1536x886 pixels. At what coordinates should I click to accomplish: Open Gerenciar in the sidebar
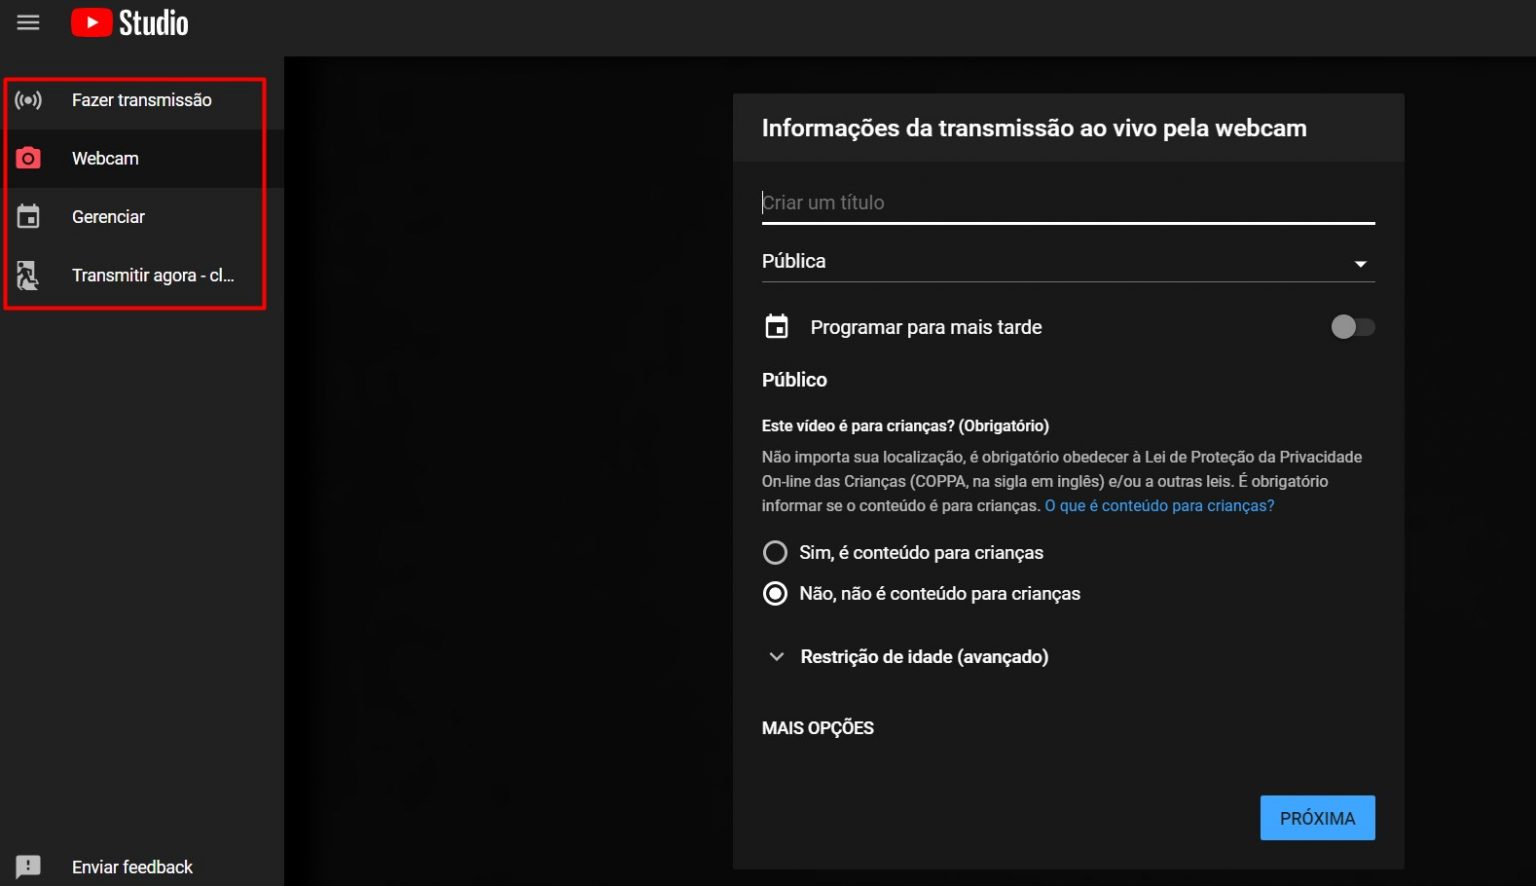coord(108,217)
